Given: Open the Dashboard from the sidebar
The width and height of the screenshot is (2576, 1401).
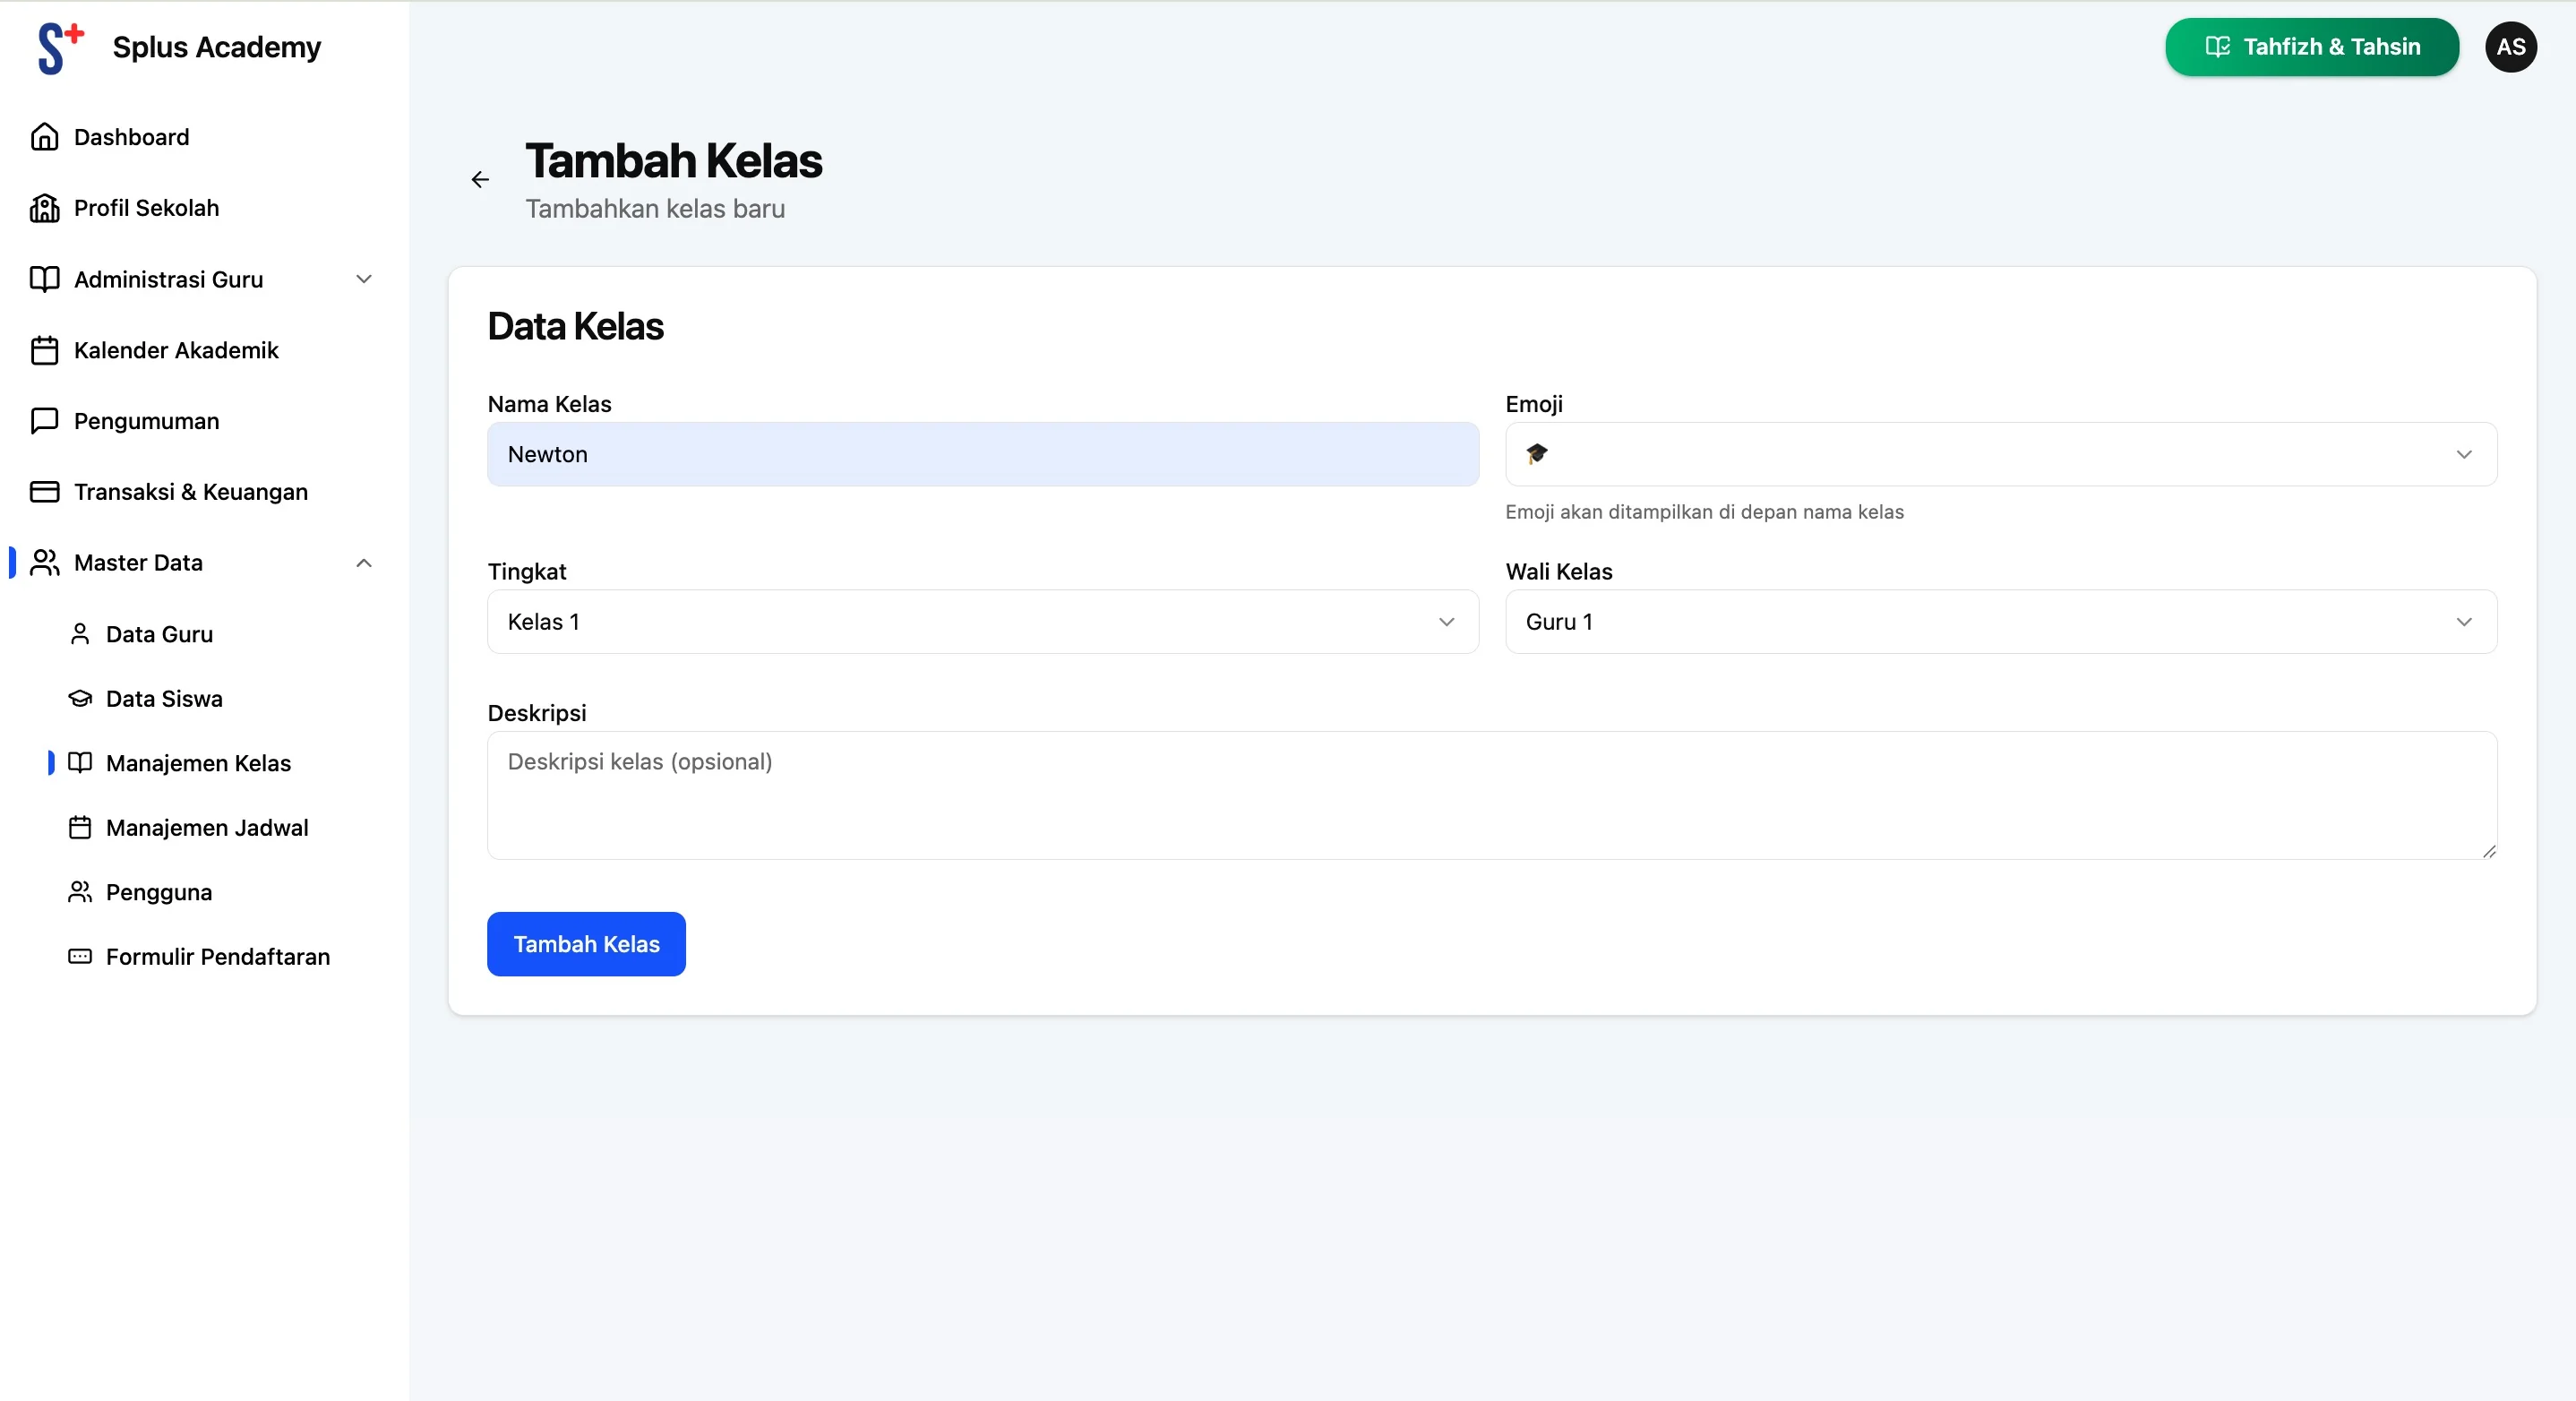Looking at the screenshot, I should coord(45,137).
